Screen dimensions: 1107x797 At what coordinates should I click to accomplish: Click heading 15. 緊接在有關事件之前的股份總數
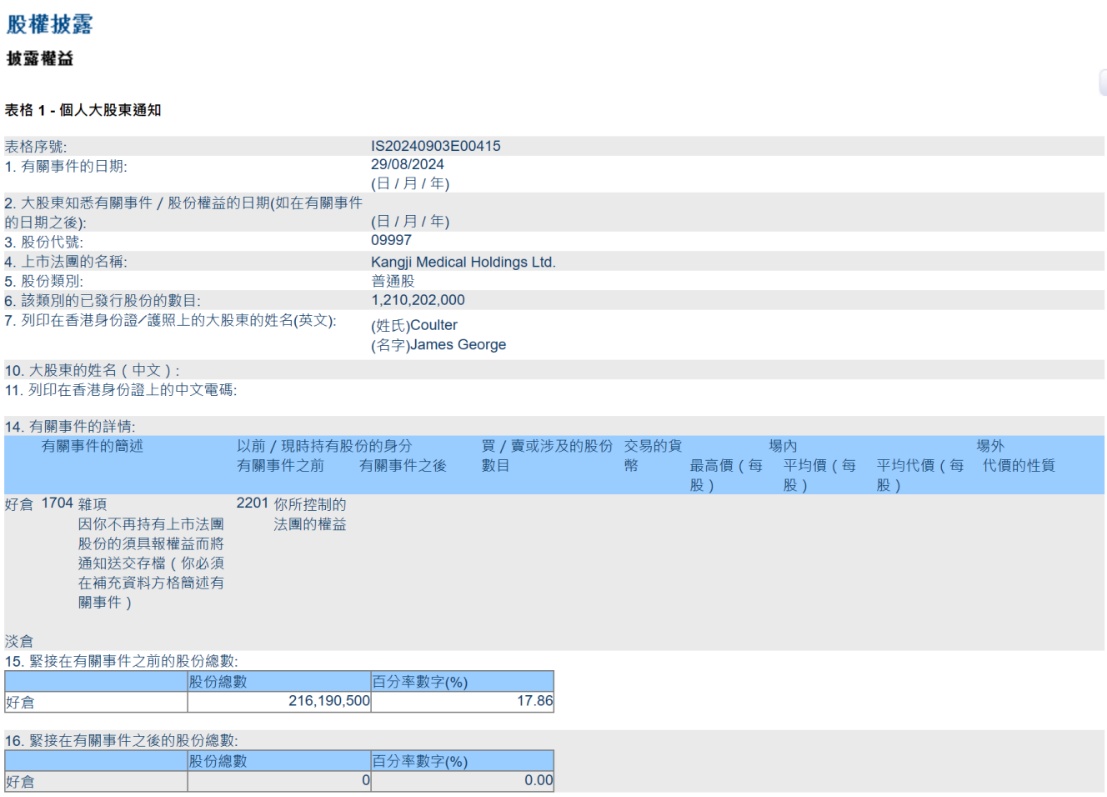[121, 661]
